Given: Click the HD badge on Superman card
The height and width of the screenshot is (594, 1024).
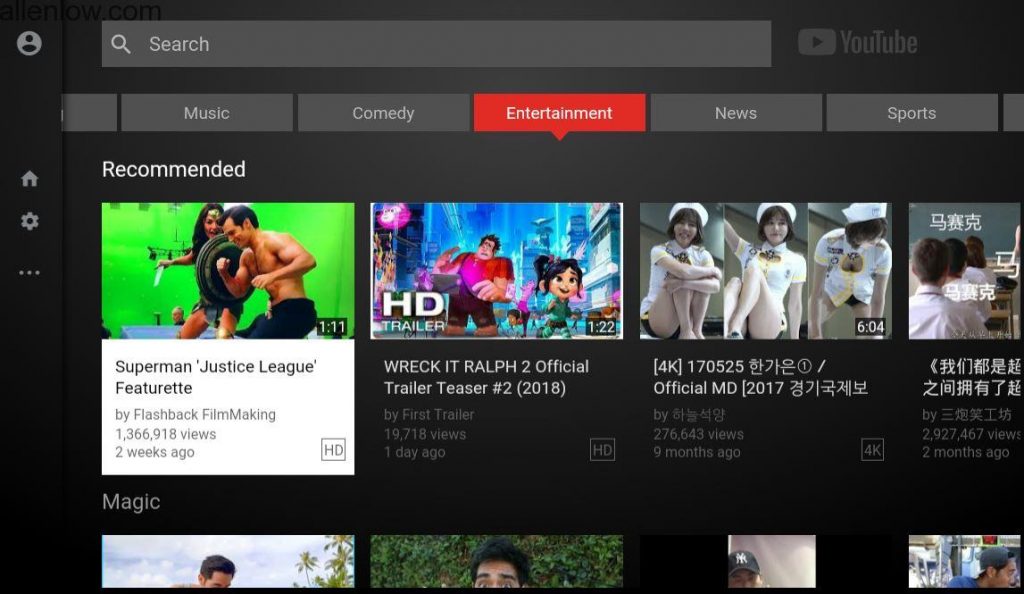Looking at the screenshot, I should click(333, 450).
